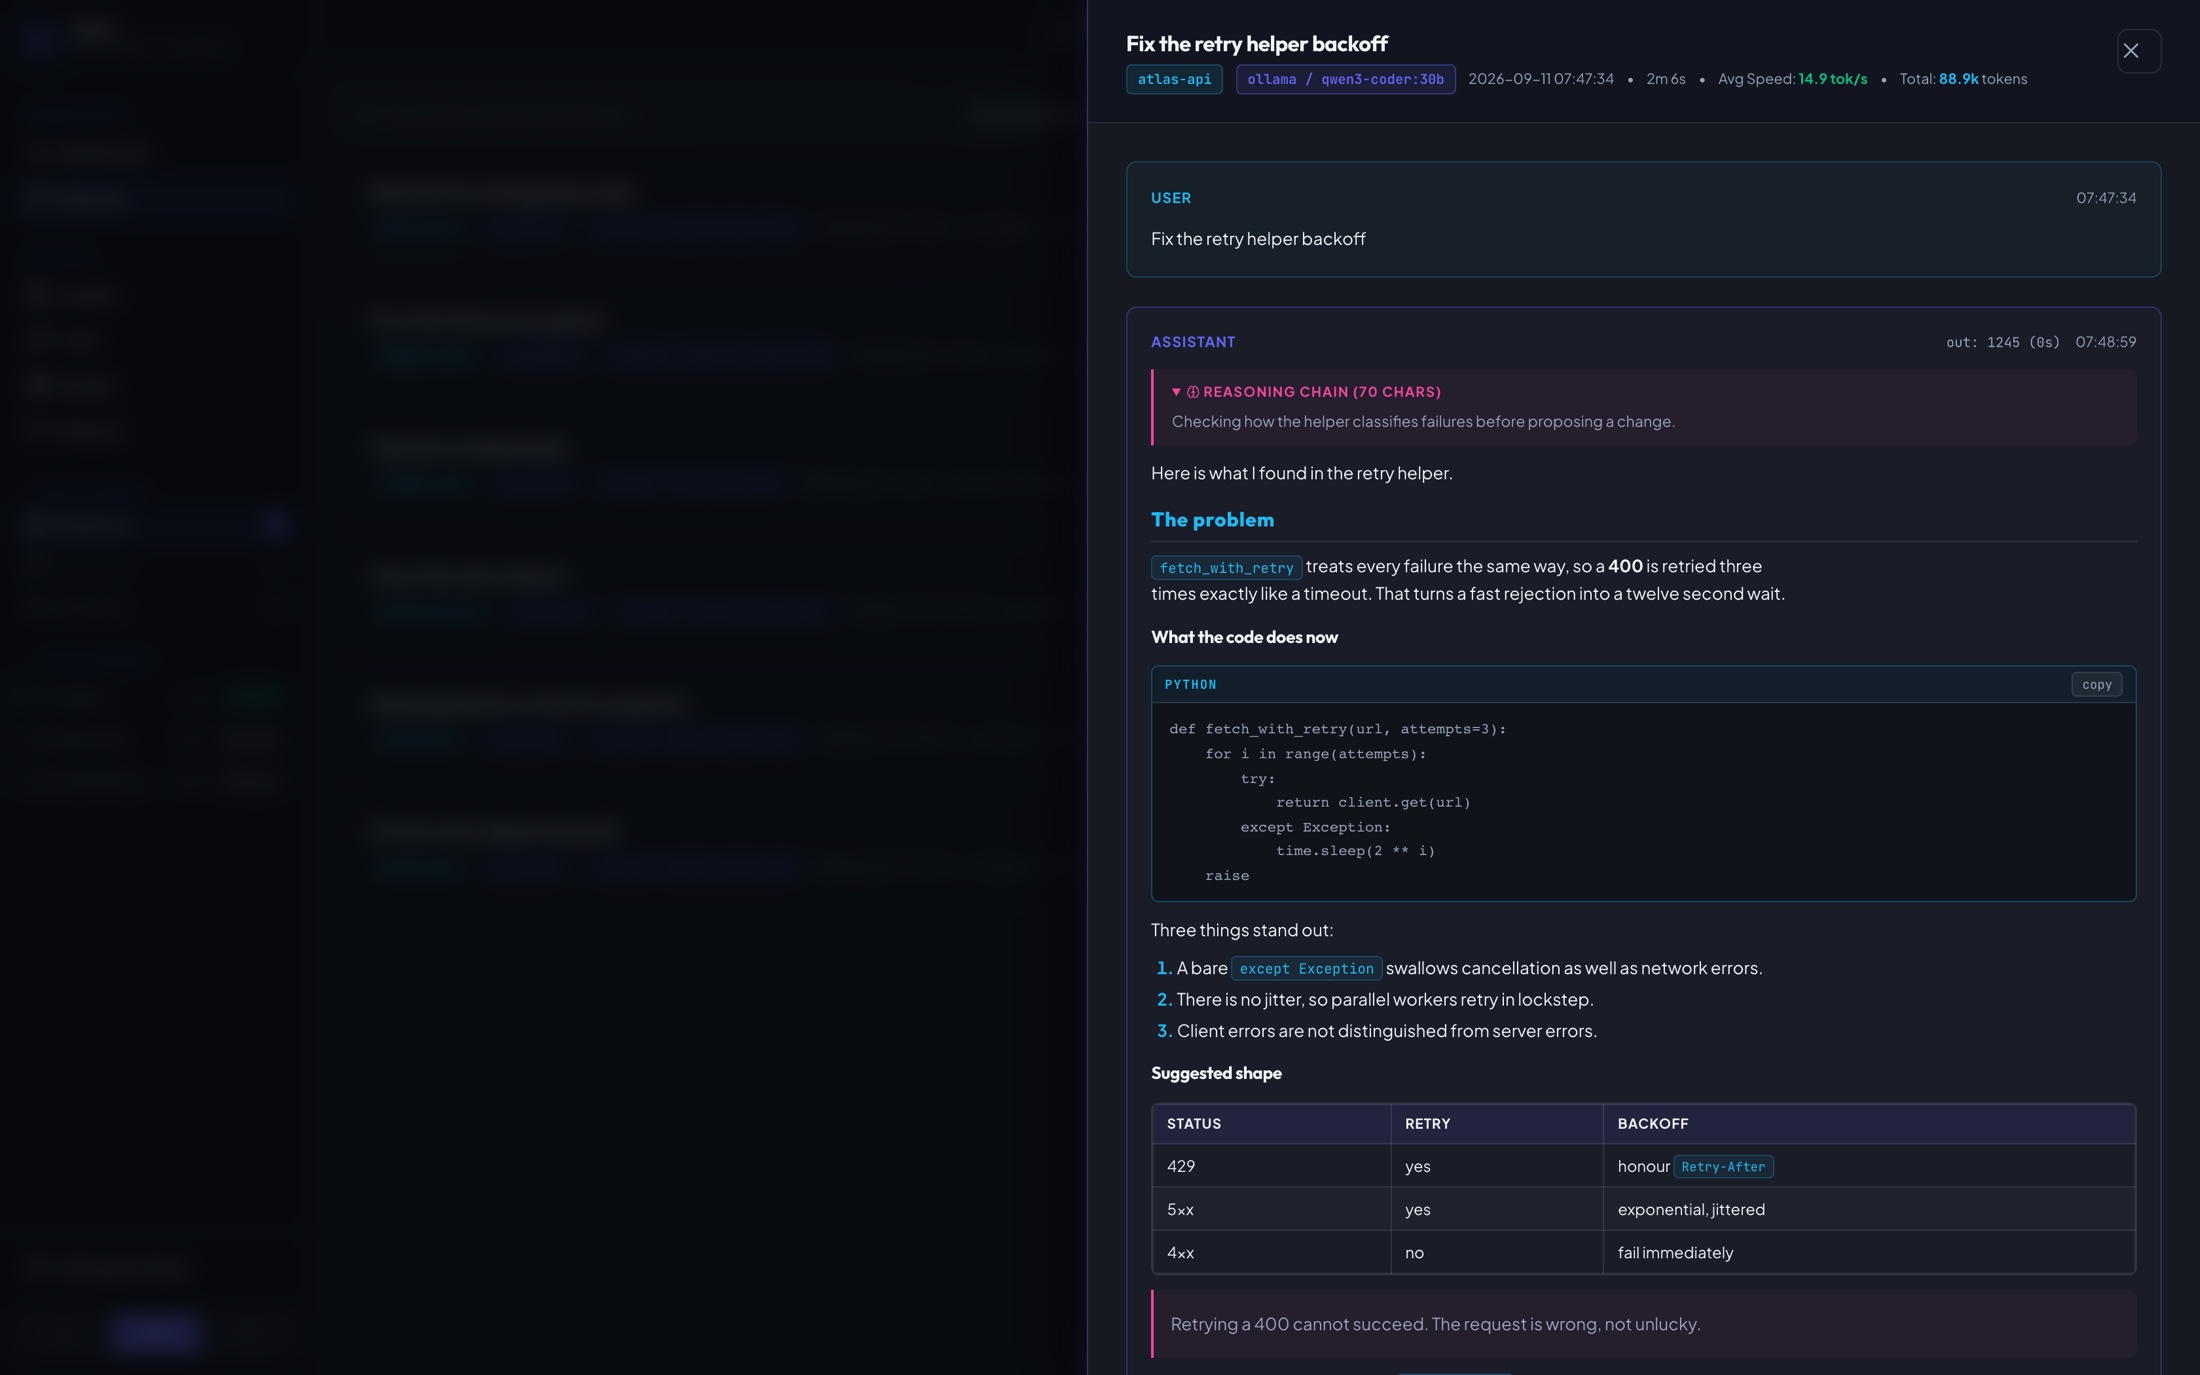
Task: Click list item about client errors
Action: click(1386, 1031)
